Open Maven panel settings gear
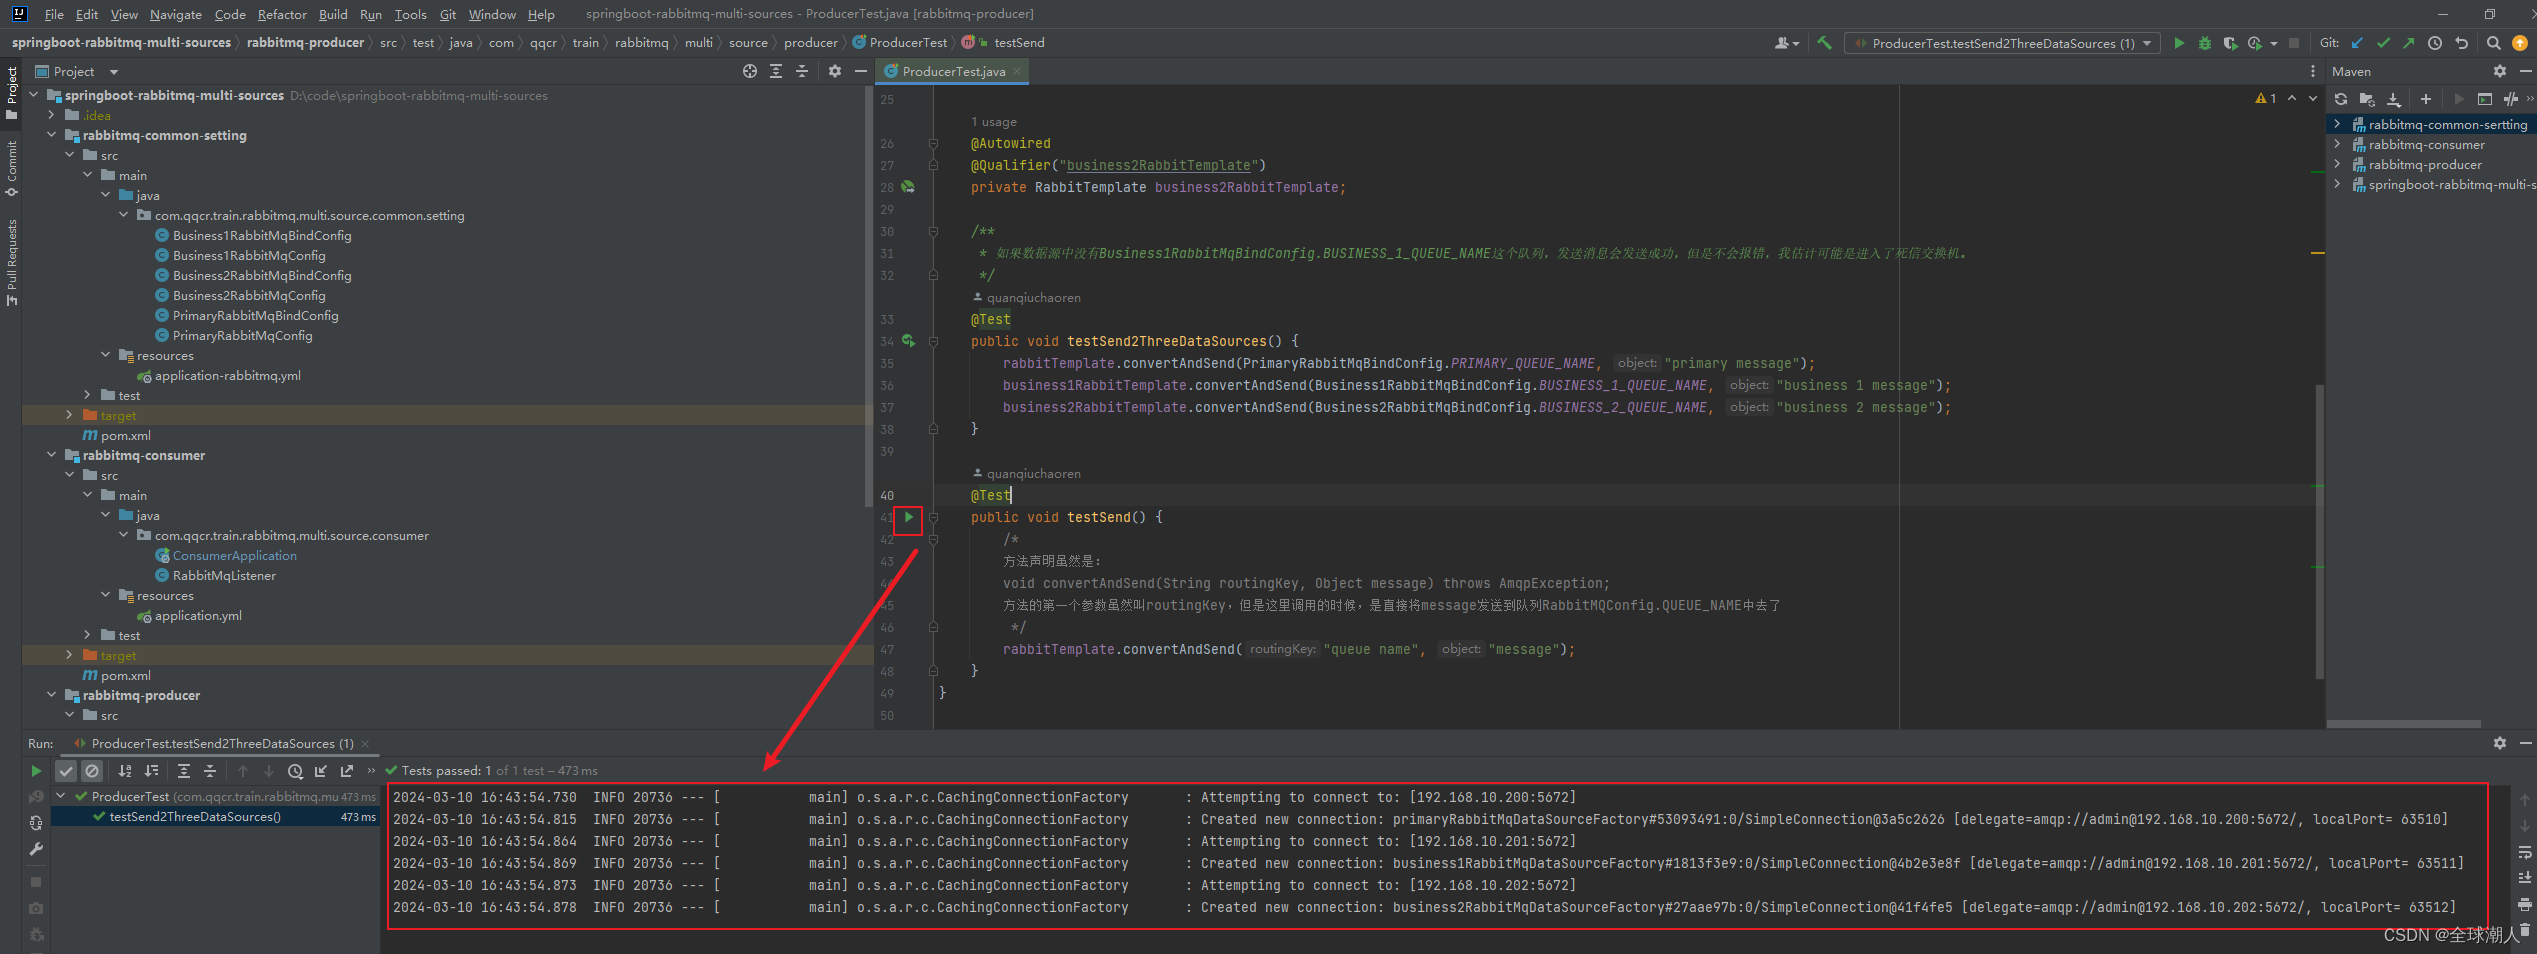The width and height of the screenshot is (2537, 954). (x=2500, y=71)
